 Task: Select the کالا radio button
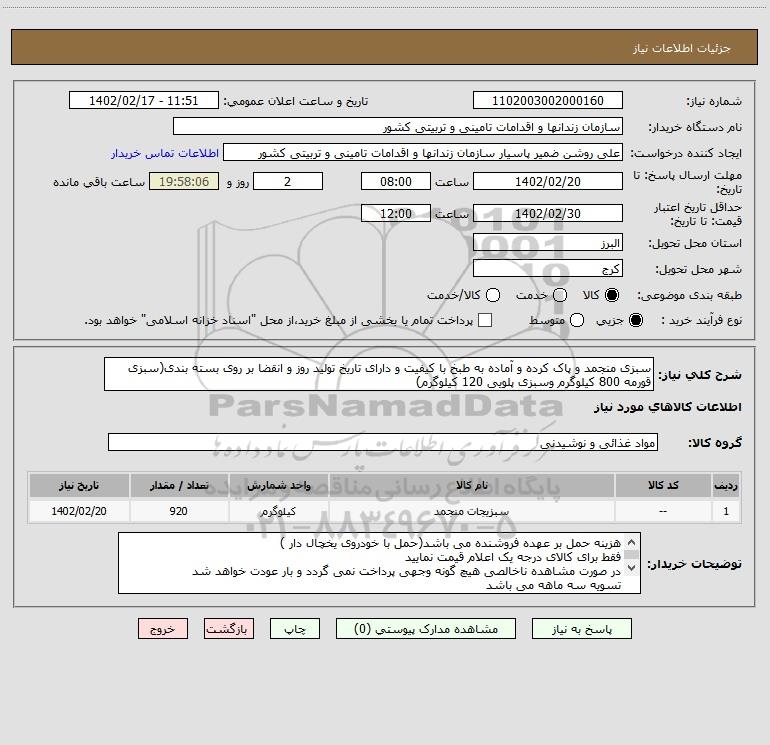(x=612, y=295)
